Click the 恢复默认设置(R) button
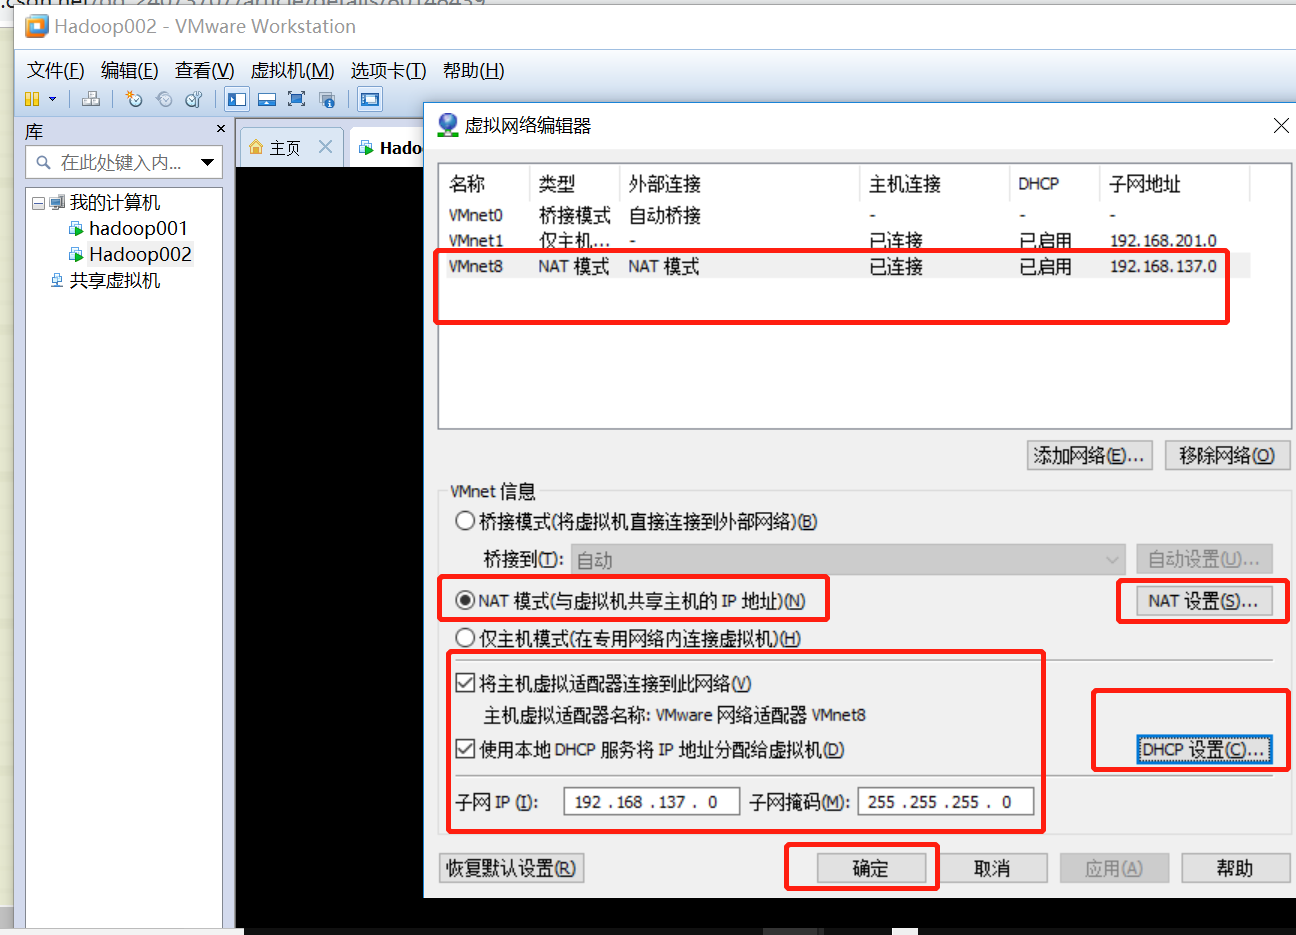 click(x=511, y=868)
